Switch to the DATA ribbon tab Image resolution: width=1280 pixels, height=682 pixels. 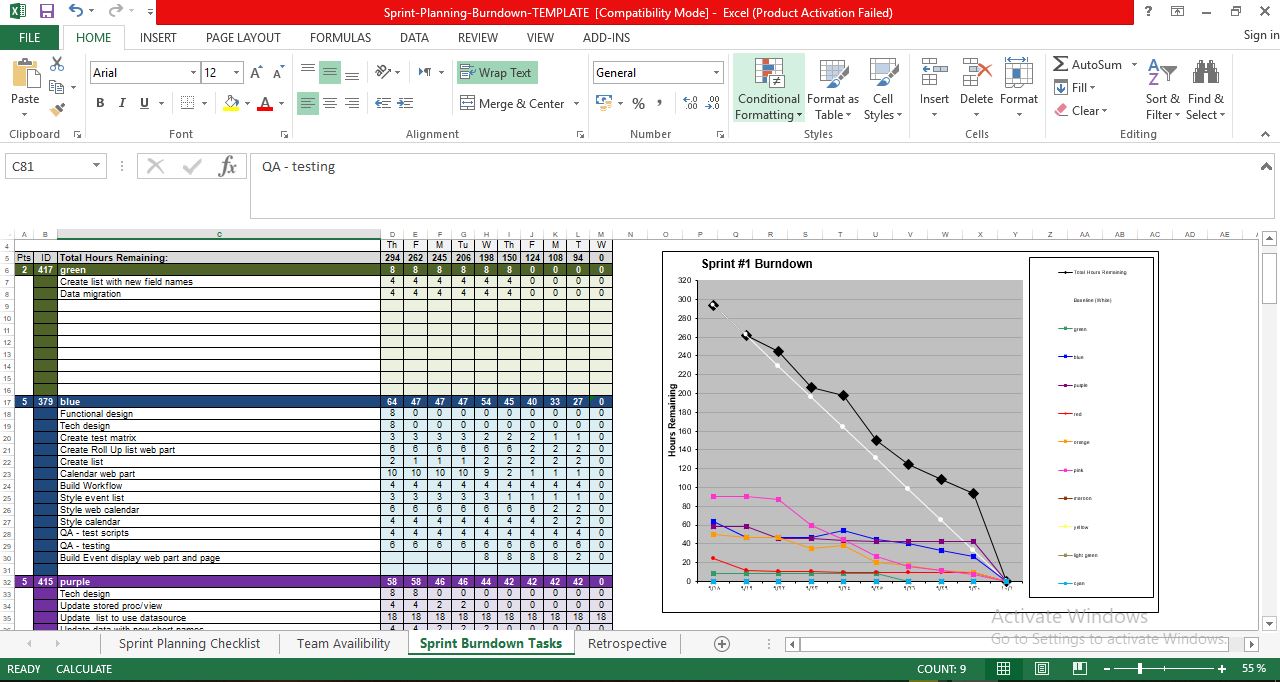pyautogui.click(x=414, y=37)
